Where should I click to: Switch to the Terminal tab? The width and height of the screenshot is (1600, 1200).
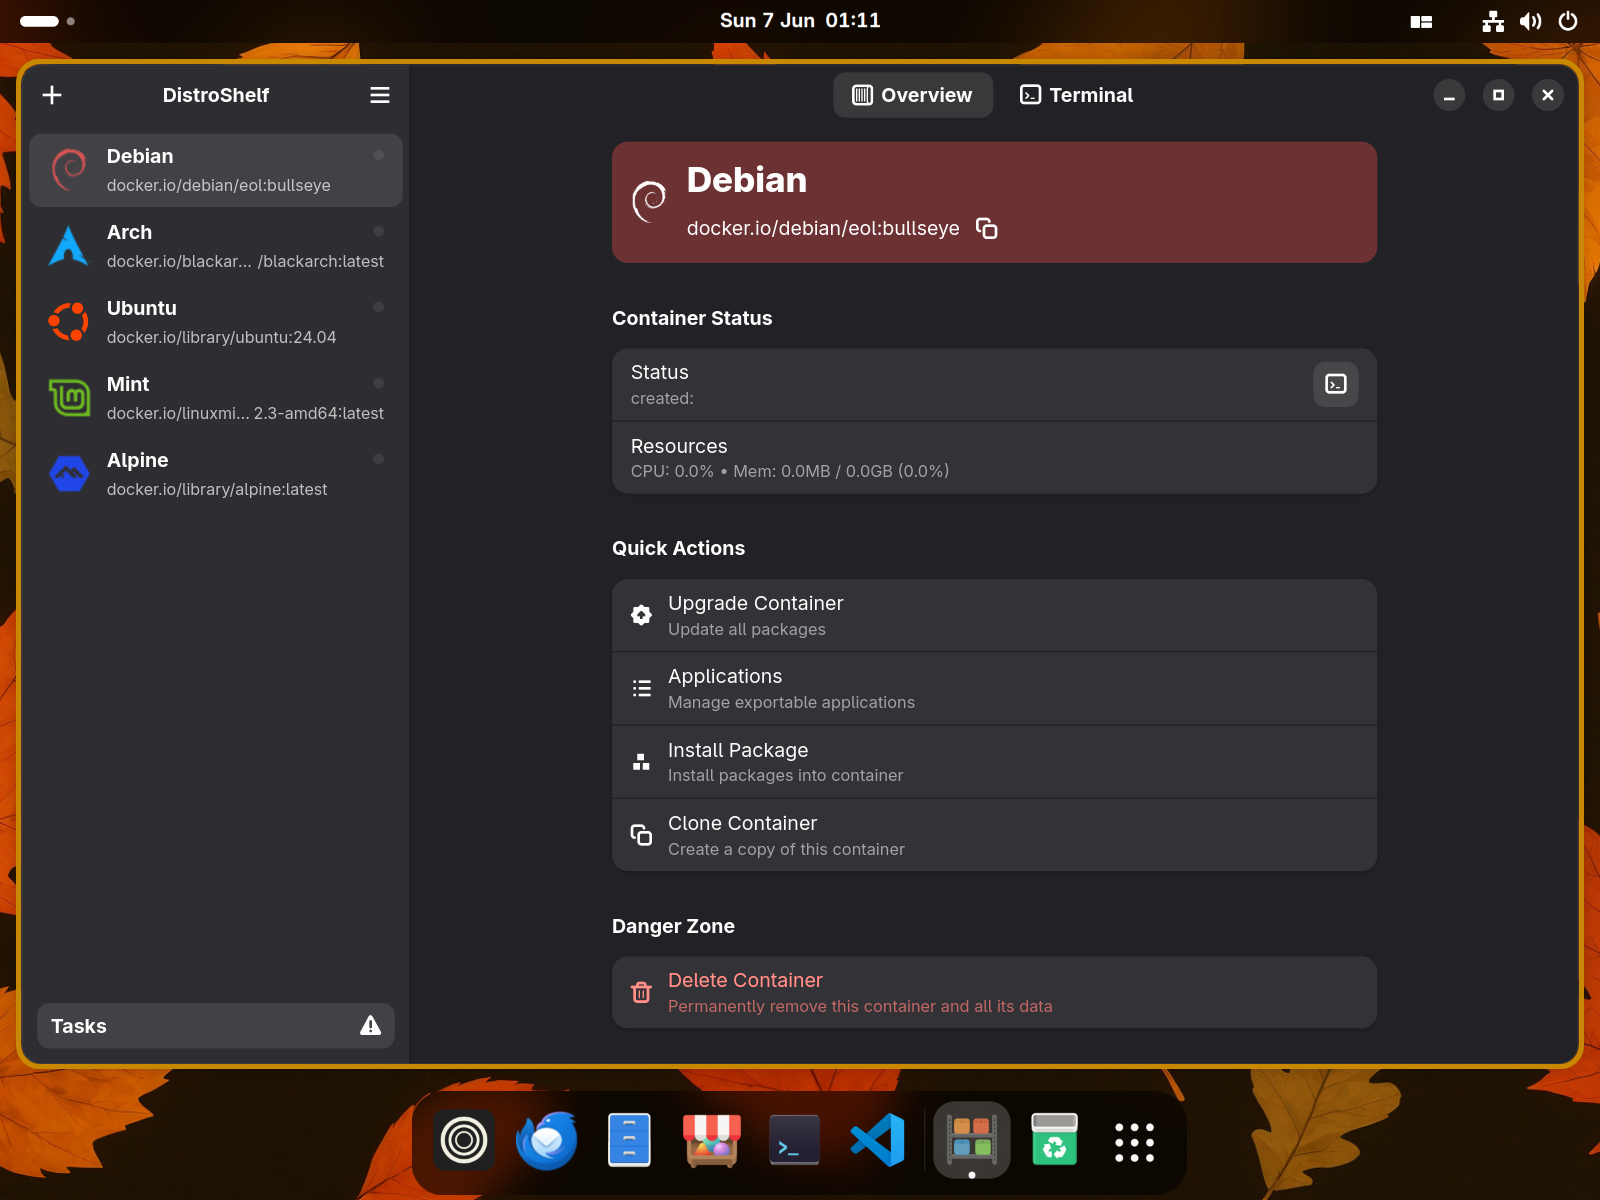pos(1077,95)
